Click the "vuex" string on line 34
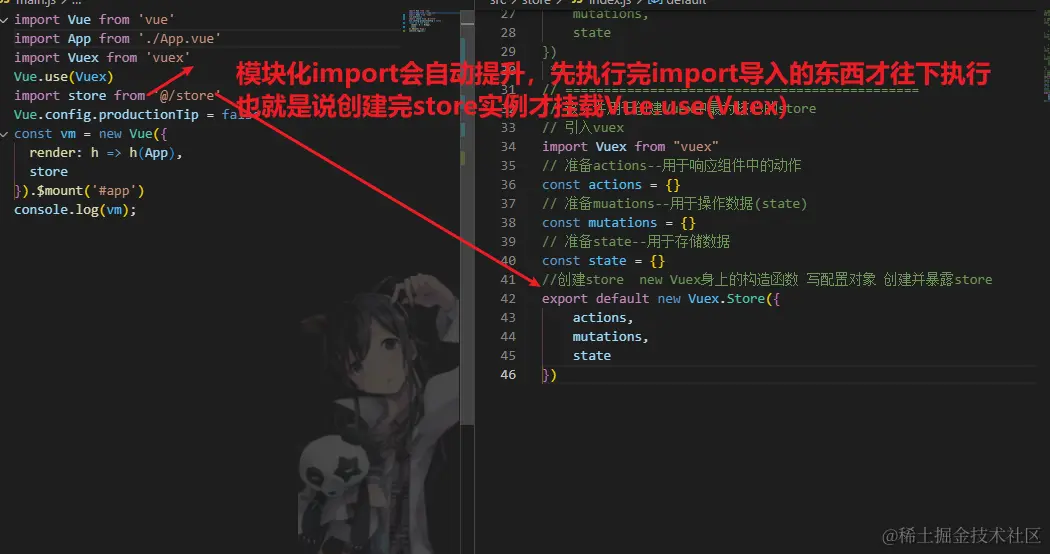This screenshot has width=1050, height=554. pyautogui.click(x=696, y=147)
